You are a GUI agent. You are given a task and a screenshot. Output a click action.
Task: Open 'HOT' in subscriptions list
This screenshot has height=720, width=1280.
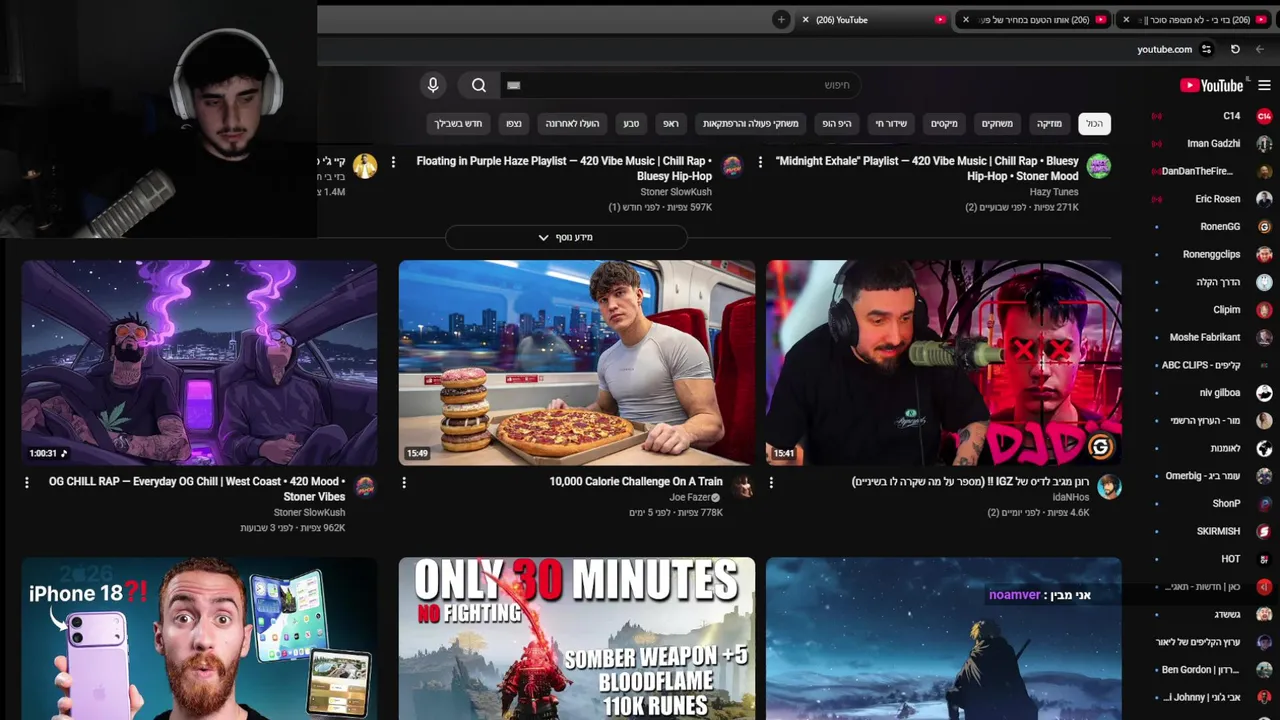[1212, 559]
